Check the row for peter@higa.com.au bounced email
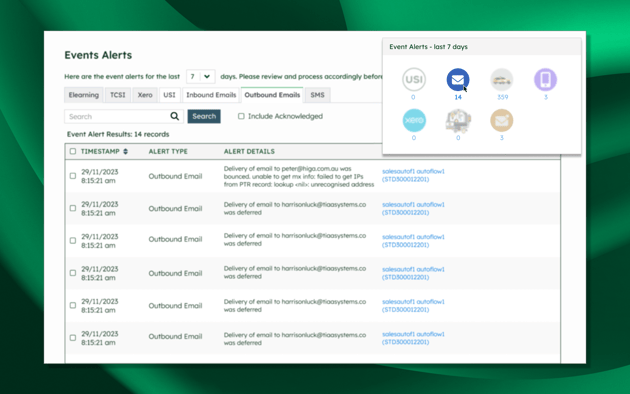This screenshot has height=394, width=630. [x=73, y=176]
